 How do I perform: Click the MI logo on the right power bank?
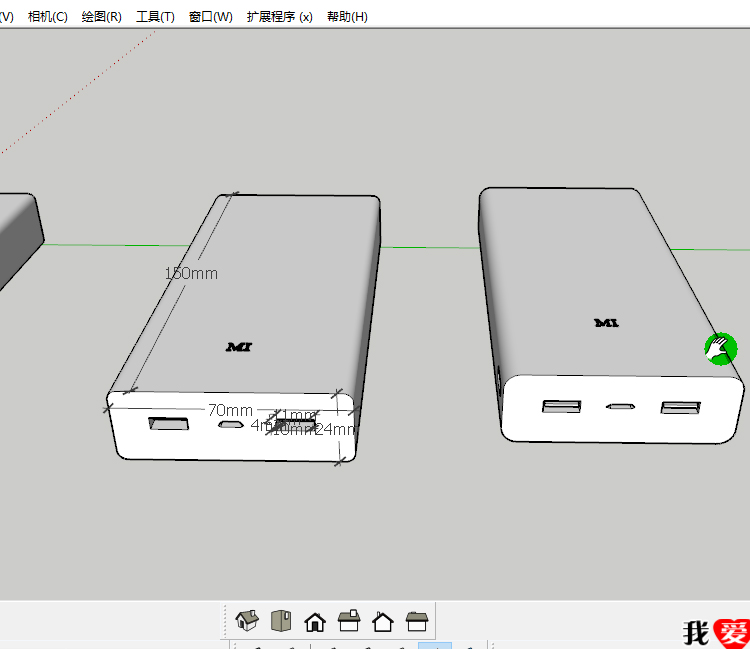click(606, 323)
